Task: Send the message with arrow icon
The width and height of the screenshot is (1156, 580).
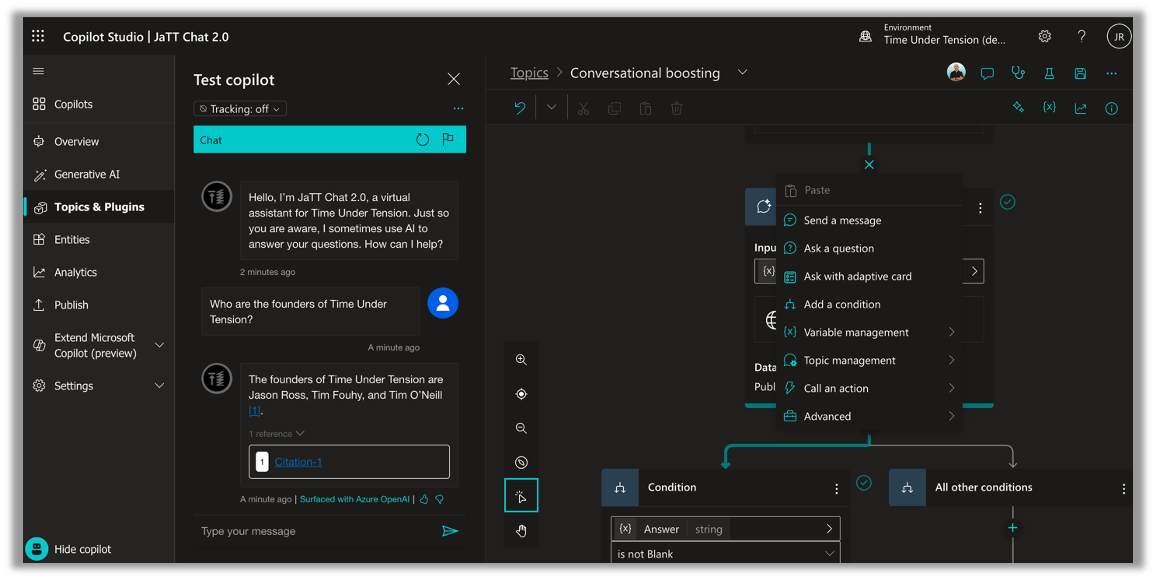Action: pos(450,531)
